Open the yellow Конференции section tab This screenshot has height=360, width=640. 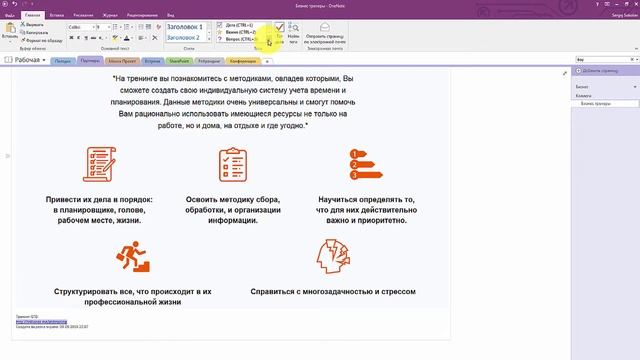[243, 61]
